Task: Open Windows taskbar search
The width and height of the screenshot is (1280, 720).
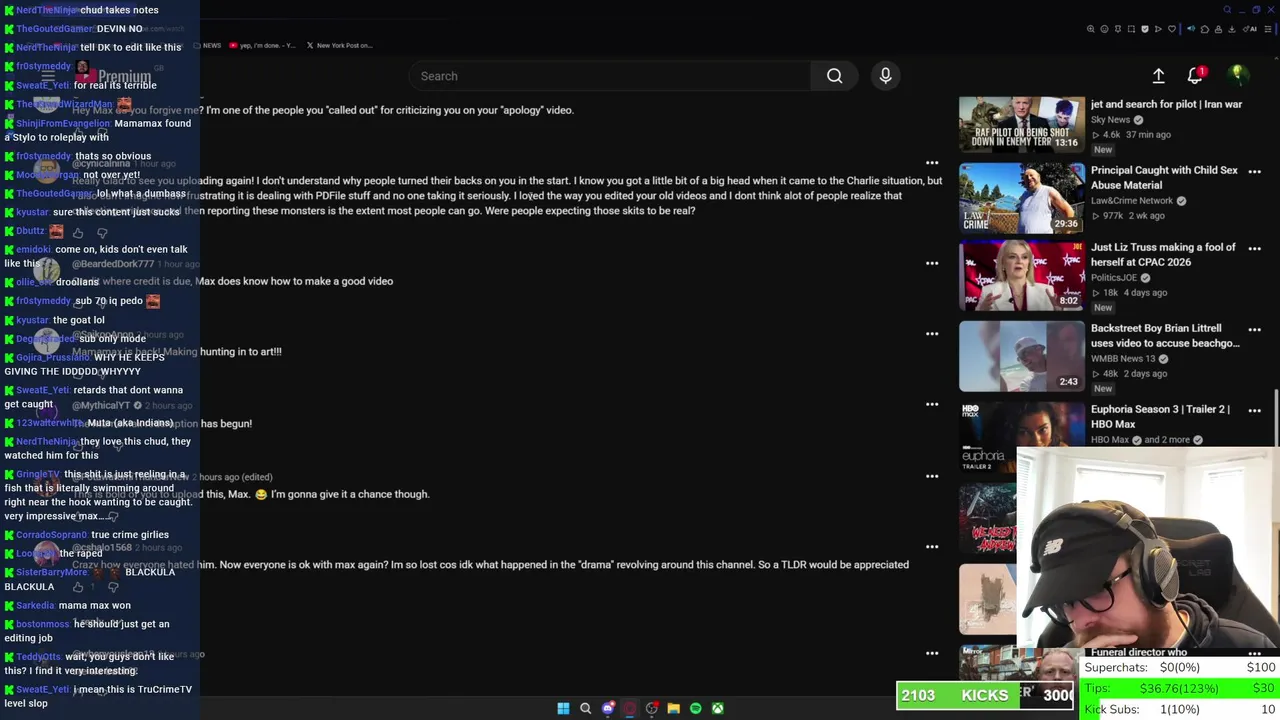Action: [x=586, y=708]
